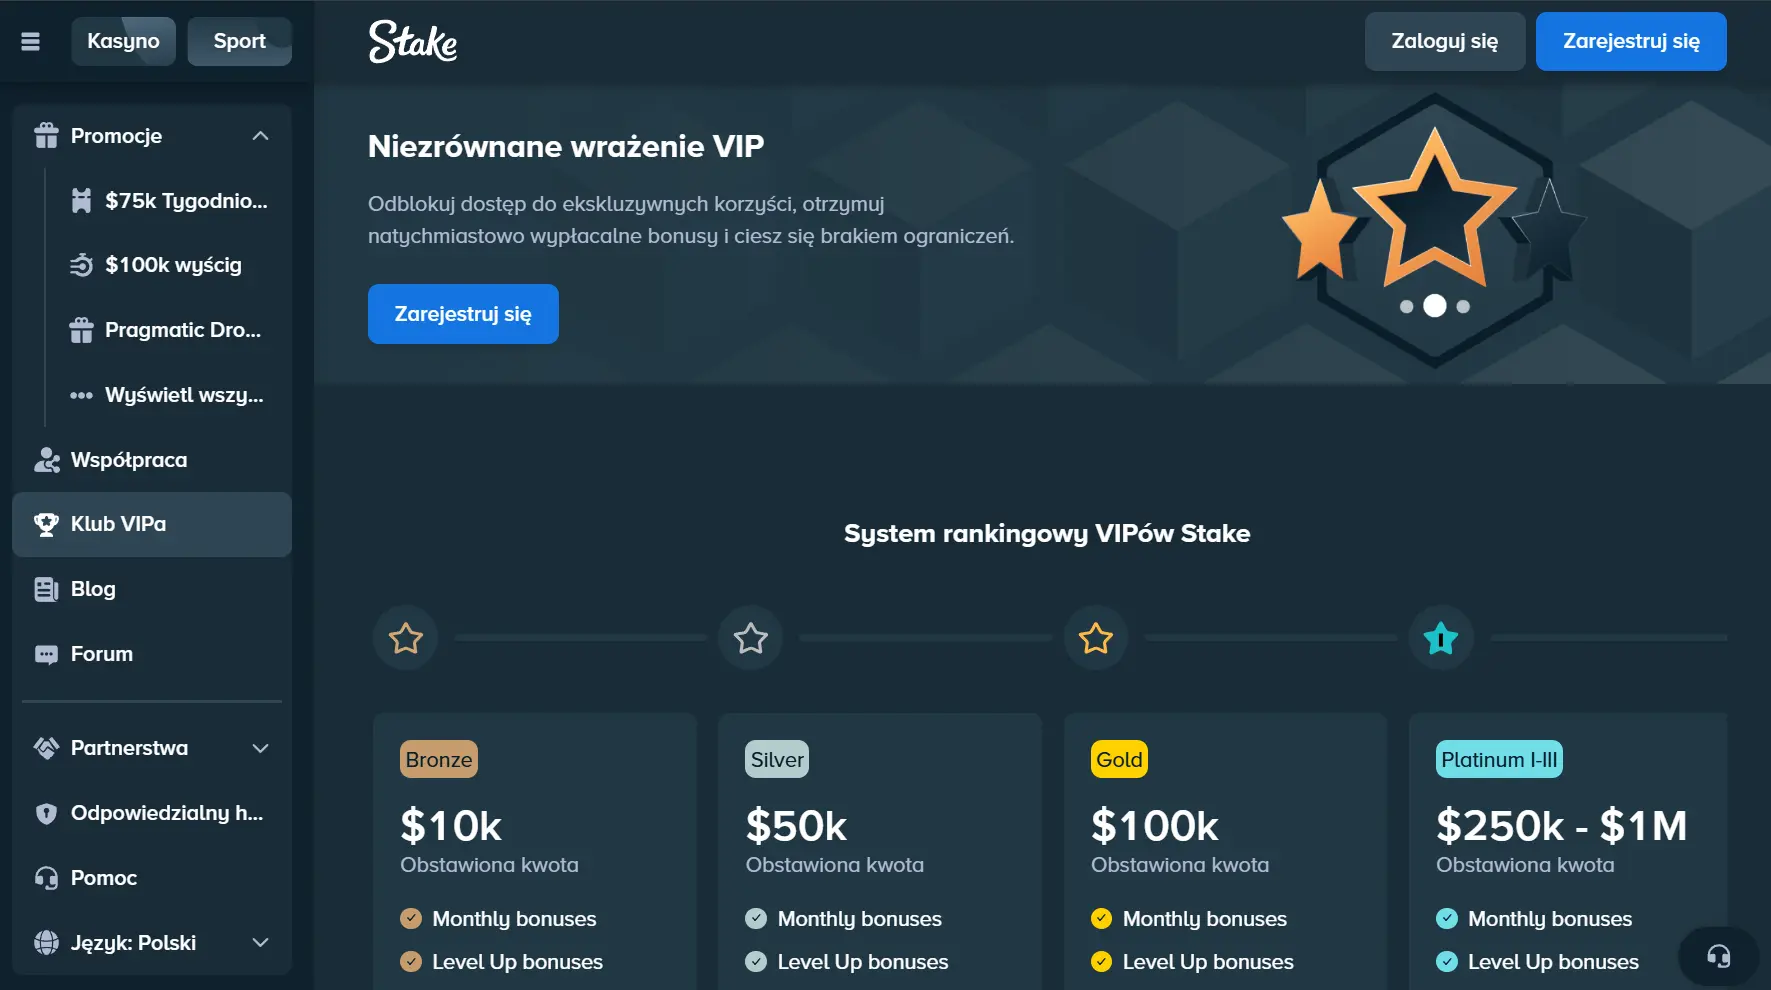Click the Stake logo
Viewport: 1771px width, 990px height.
pos(413,42)
